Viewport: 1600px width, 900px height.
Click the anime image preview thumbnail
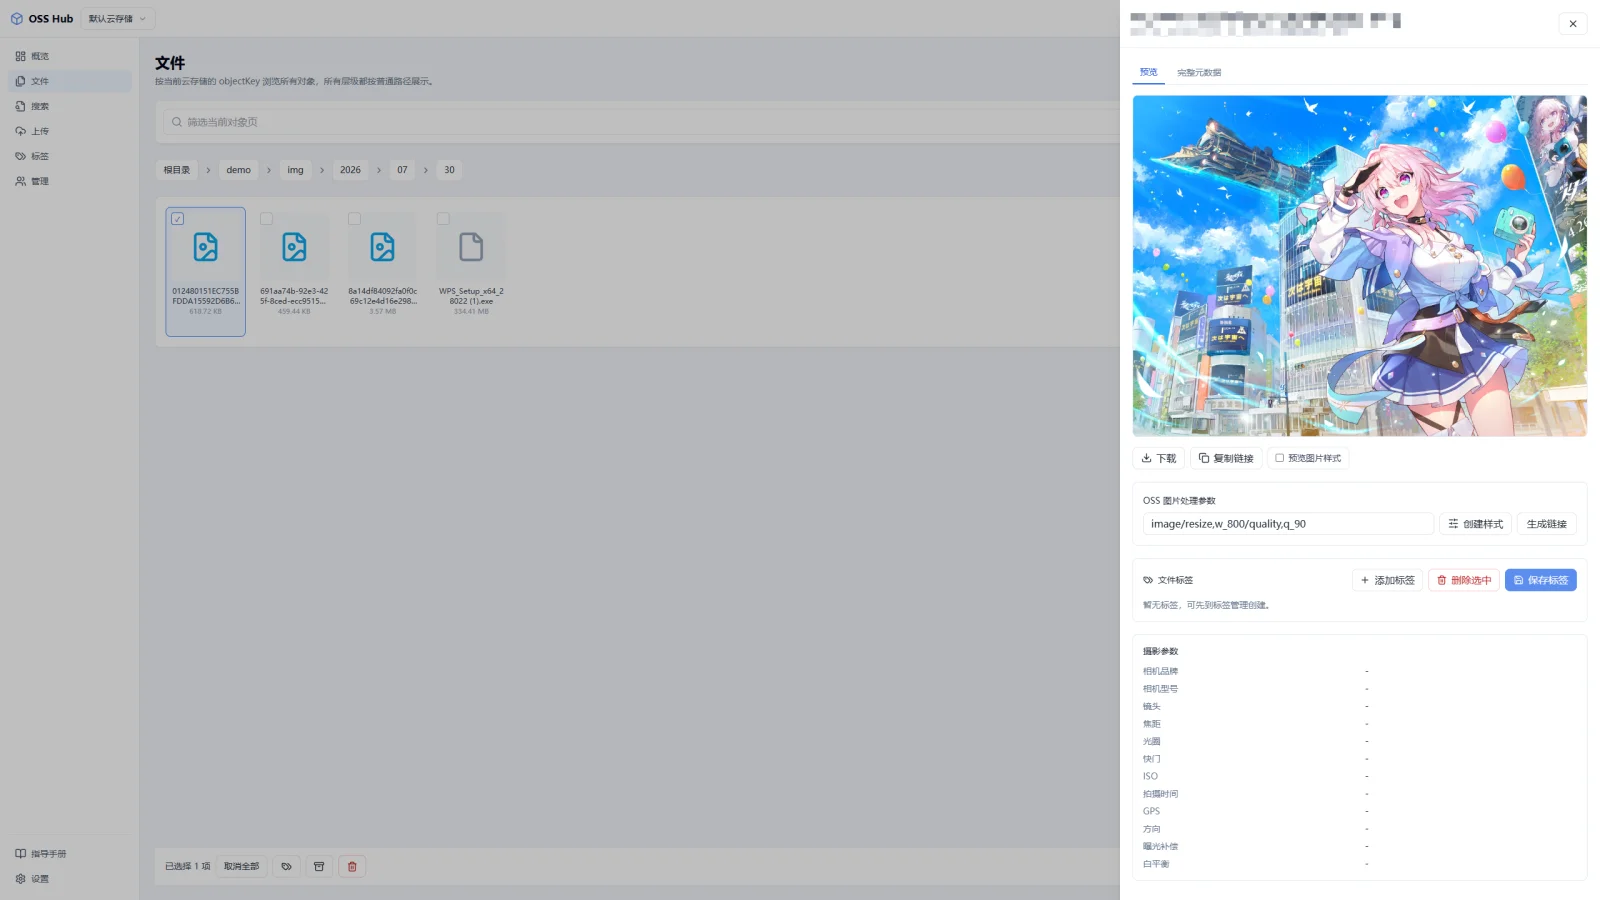[x=1359, y=266]
